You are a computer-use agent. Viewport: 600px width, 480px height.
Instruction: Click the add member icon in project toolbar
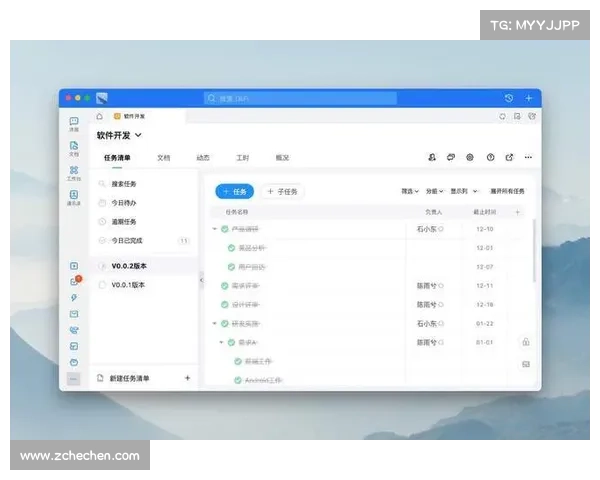(432, 157)
